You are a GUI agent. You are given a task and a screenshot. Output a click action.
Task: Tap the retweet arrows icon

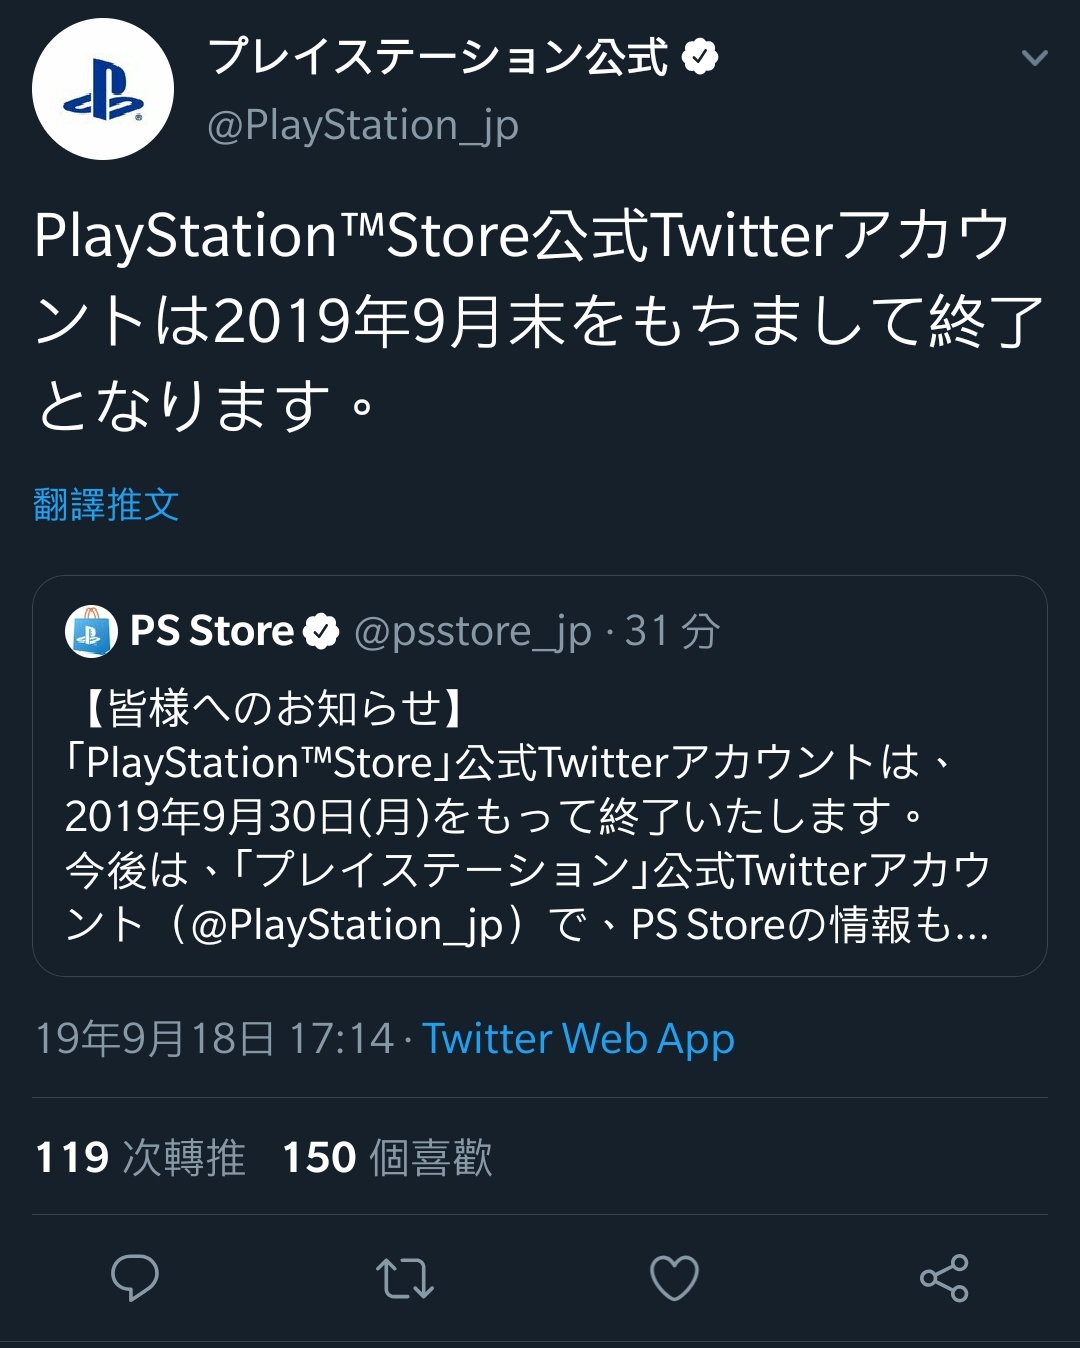tap(405, 1278)
